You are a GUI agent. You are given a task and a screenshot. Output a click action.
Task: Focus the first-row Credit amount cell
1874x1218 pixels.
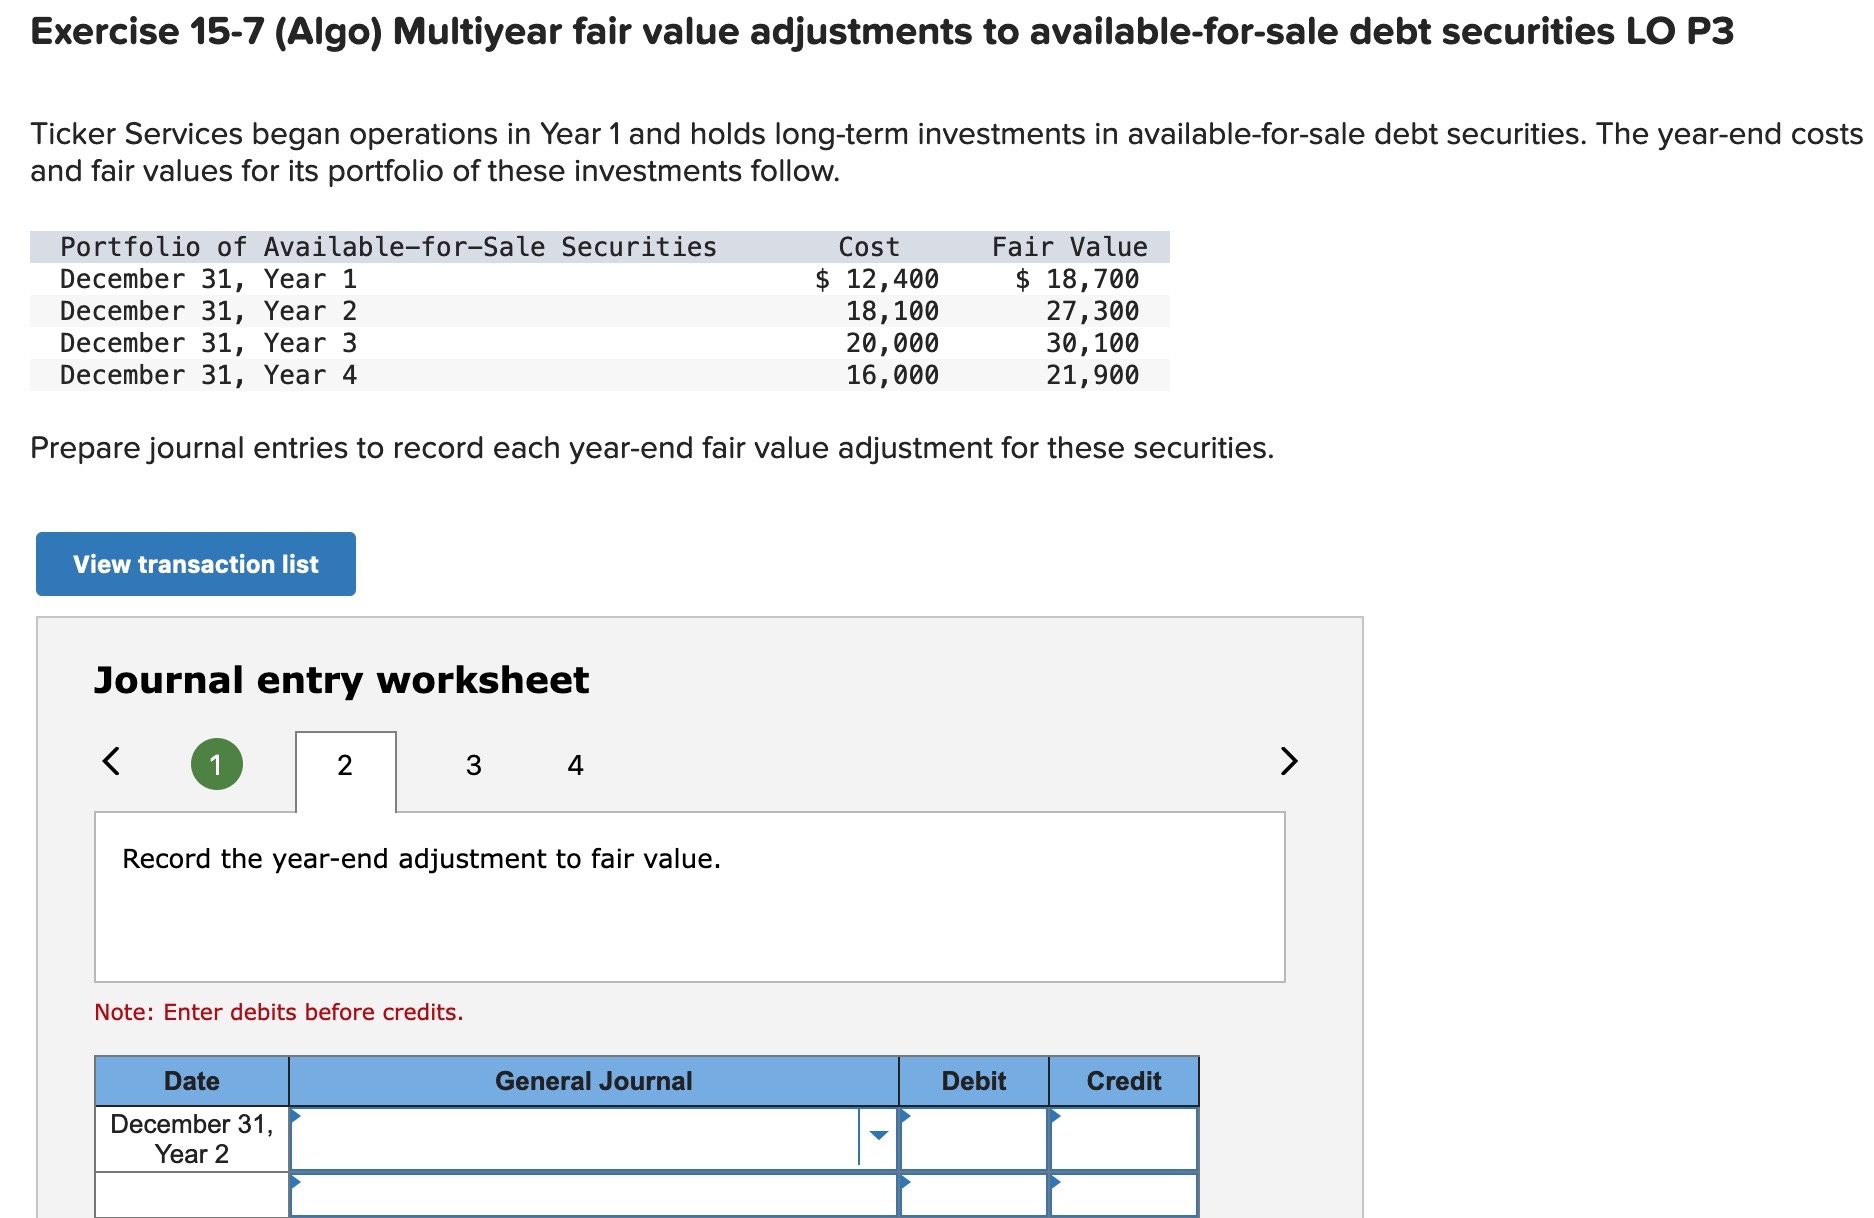(1124, 1138)
